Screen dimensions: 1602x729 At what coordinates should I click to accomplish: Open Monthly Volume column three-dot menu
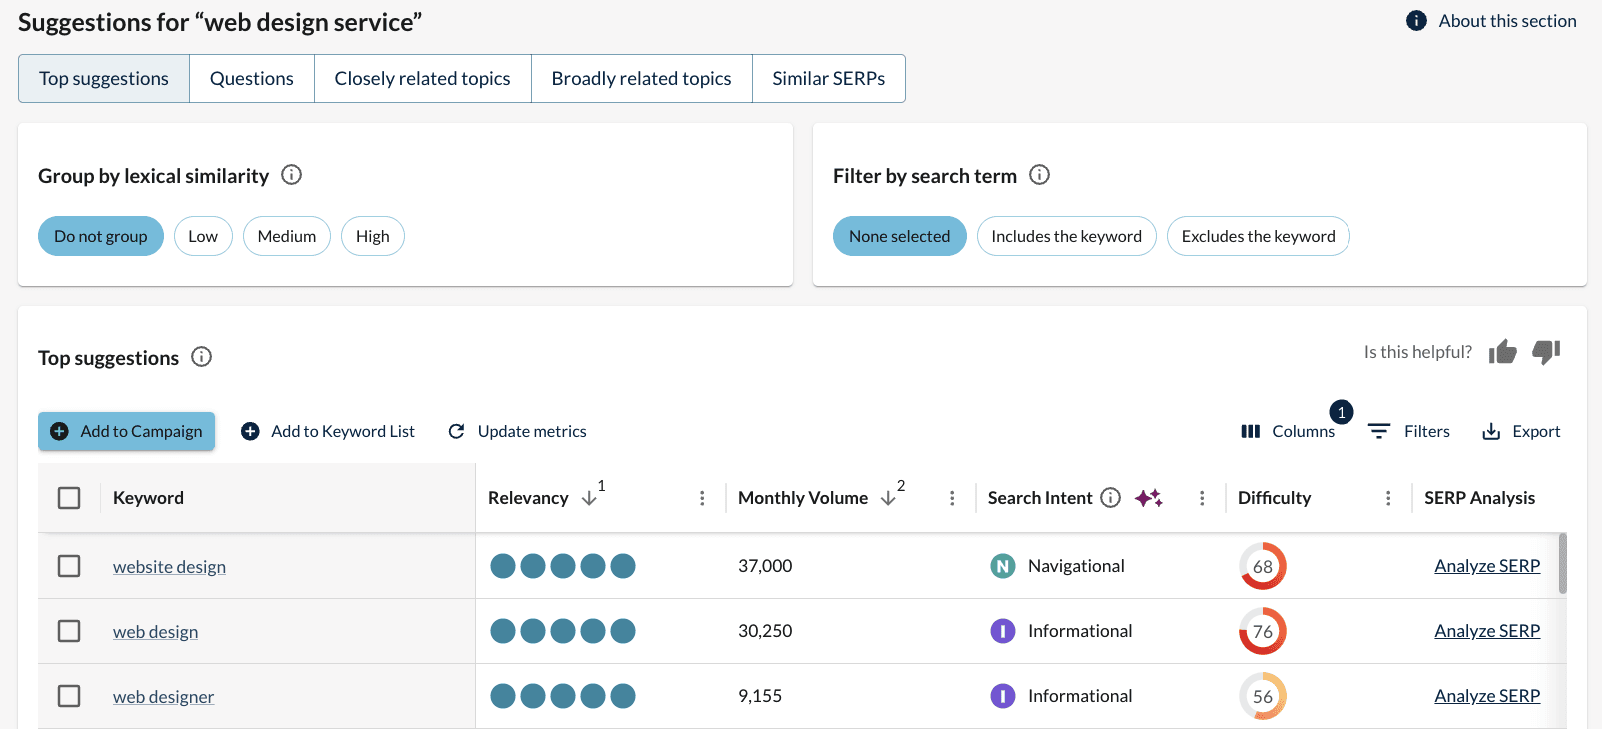[952, 498]
